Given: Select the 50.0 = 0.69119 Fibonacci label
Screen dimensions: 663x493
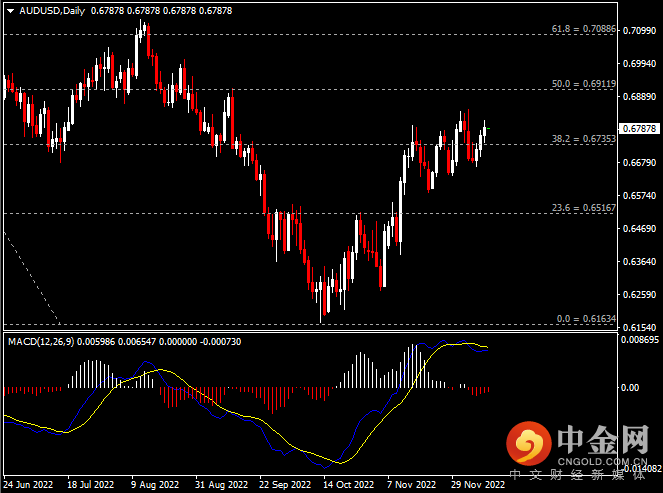Looking at the screenshot, I should [584, 84].
